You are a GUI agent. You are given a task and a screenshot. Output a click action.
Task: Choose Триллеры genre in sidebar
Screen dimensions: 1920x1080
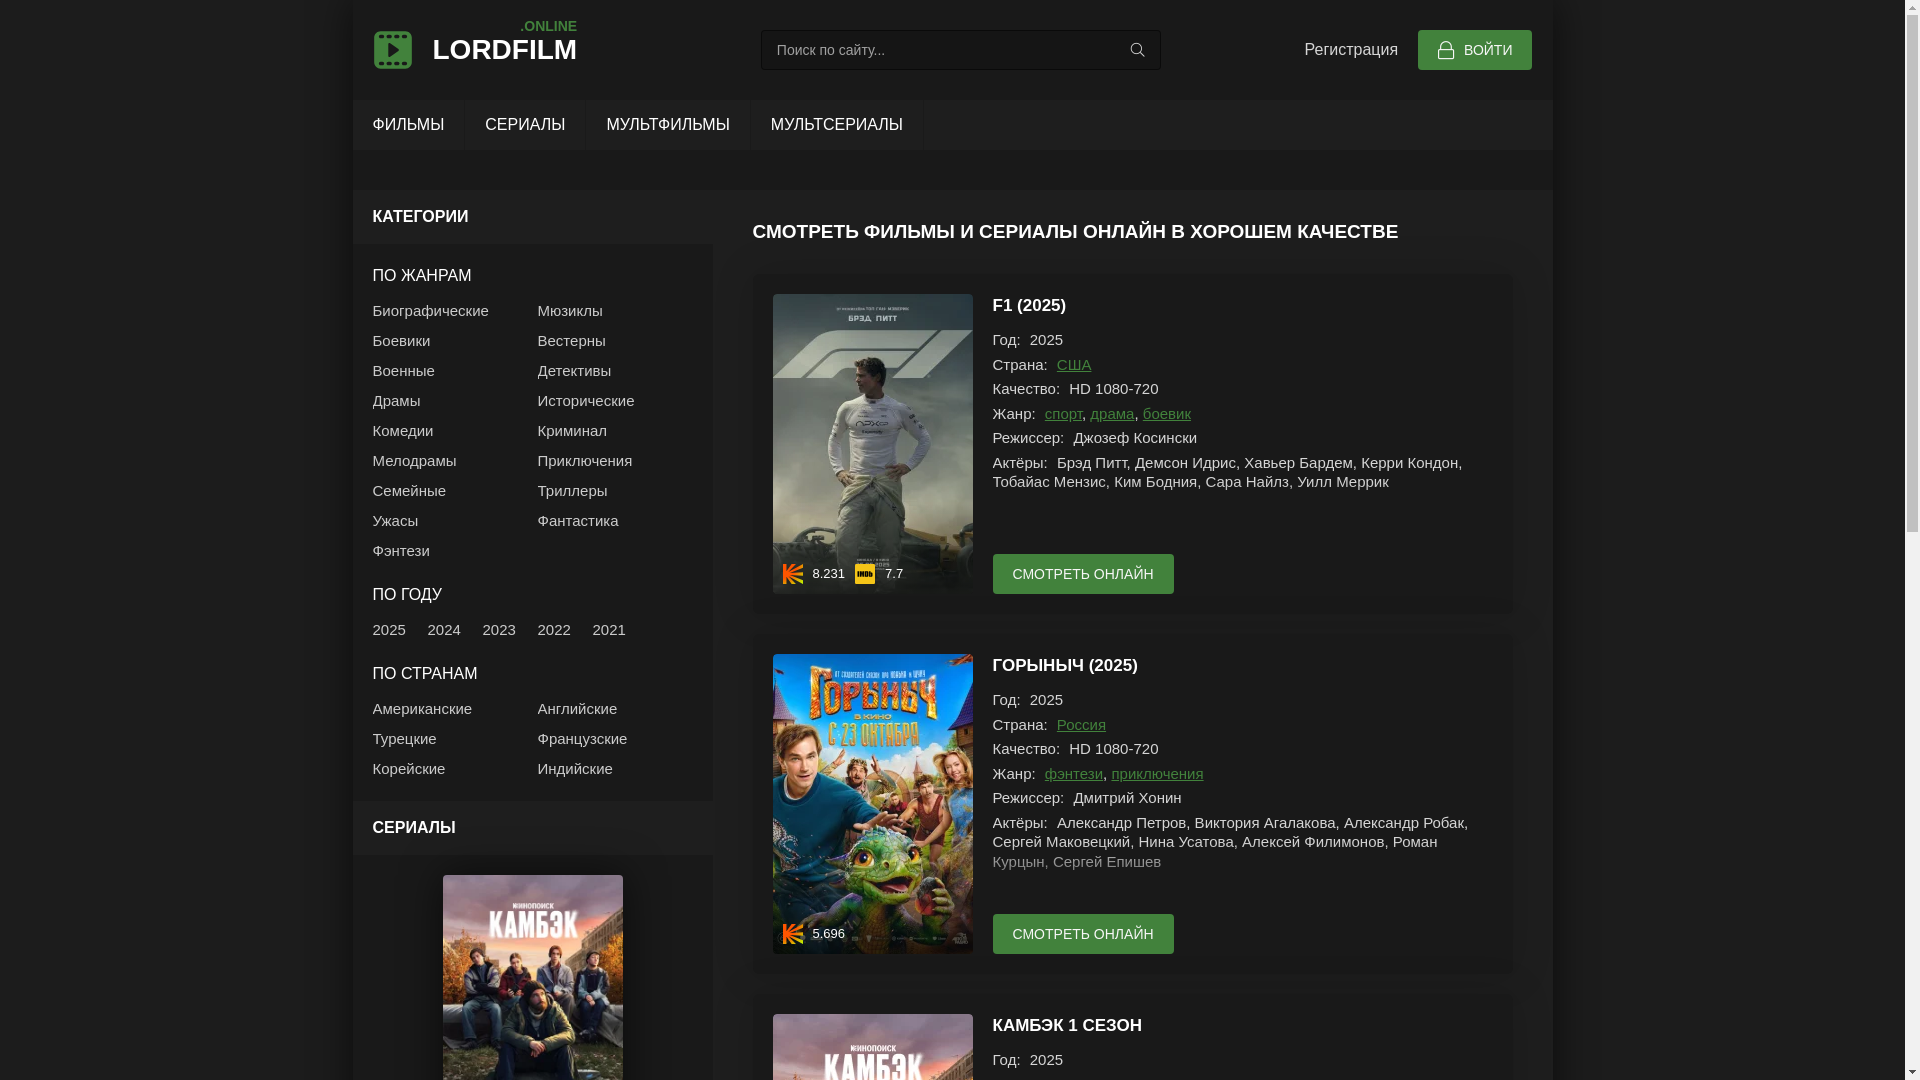[x=572, y=491]
